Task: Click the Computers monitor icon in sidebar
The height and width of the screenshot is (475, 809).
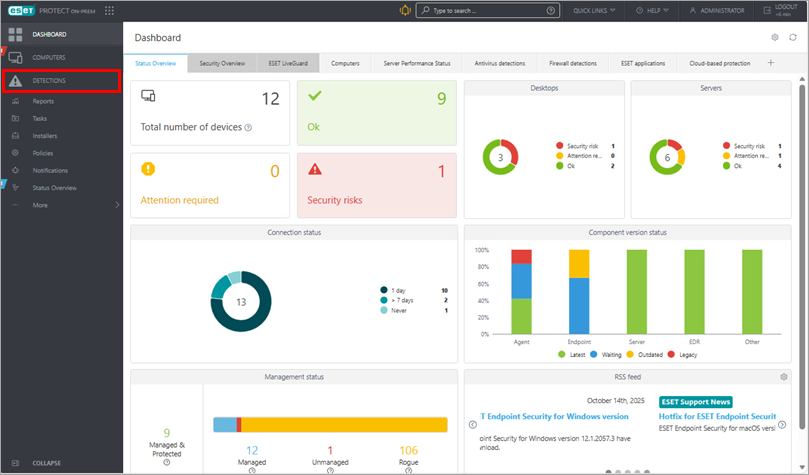Action: coord(15,58)
